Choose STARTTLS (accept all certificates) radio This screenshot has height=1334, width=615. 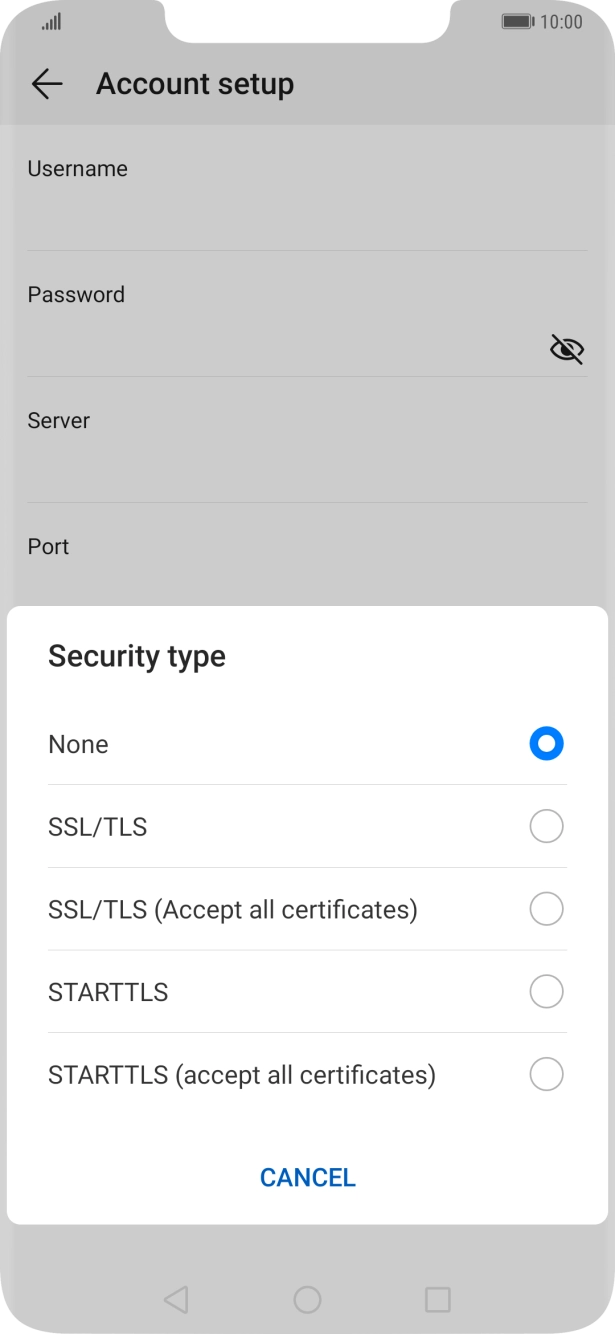point(546,1075)
